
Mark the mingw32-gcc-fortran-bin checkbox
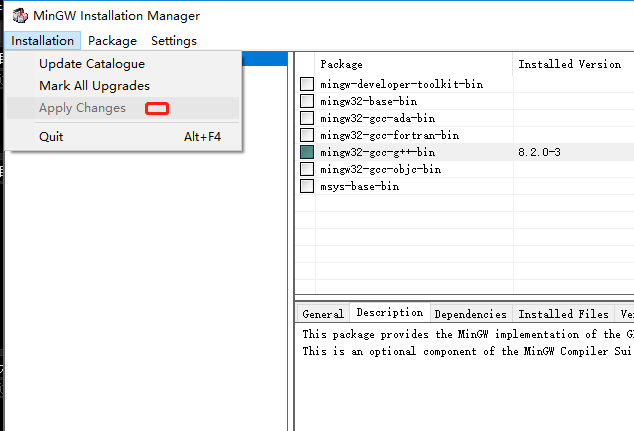click(x=307, y=135)
